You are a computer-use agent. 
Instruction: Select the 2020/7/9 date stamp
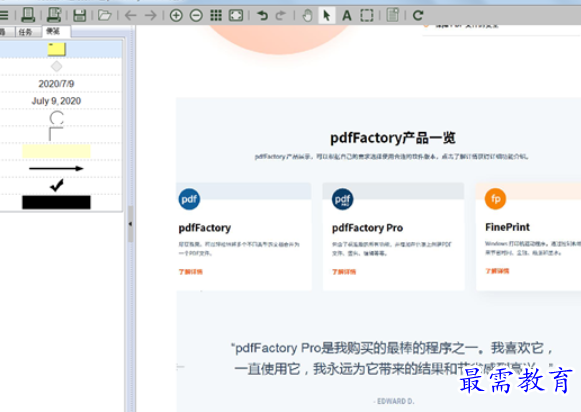pyautogui.click(x=56, y=84)
